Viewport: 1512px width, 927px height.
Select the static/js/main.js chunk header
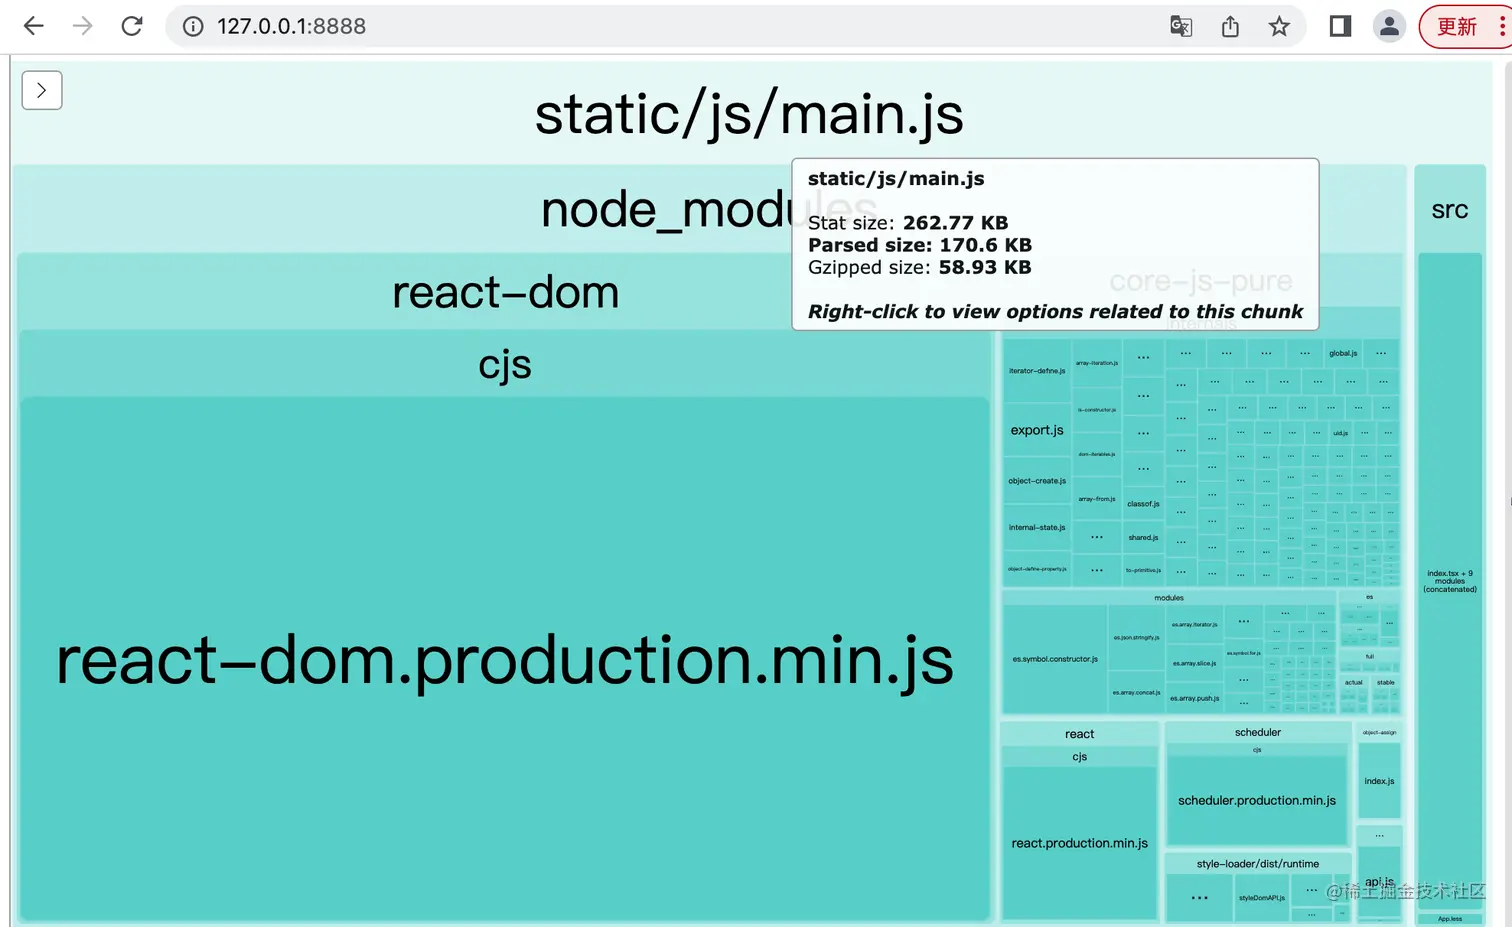click(749, 114)
